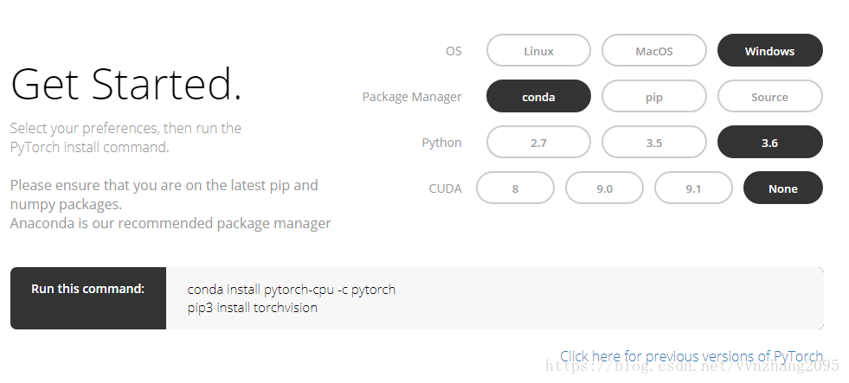Choose Source as package manager

[x=770, y=96]
